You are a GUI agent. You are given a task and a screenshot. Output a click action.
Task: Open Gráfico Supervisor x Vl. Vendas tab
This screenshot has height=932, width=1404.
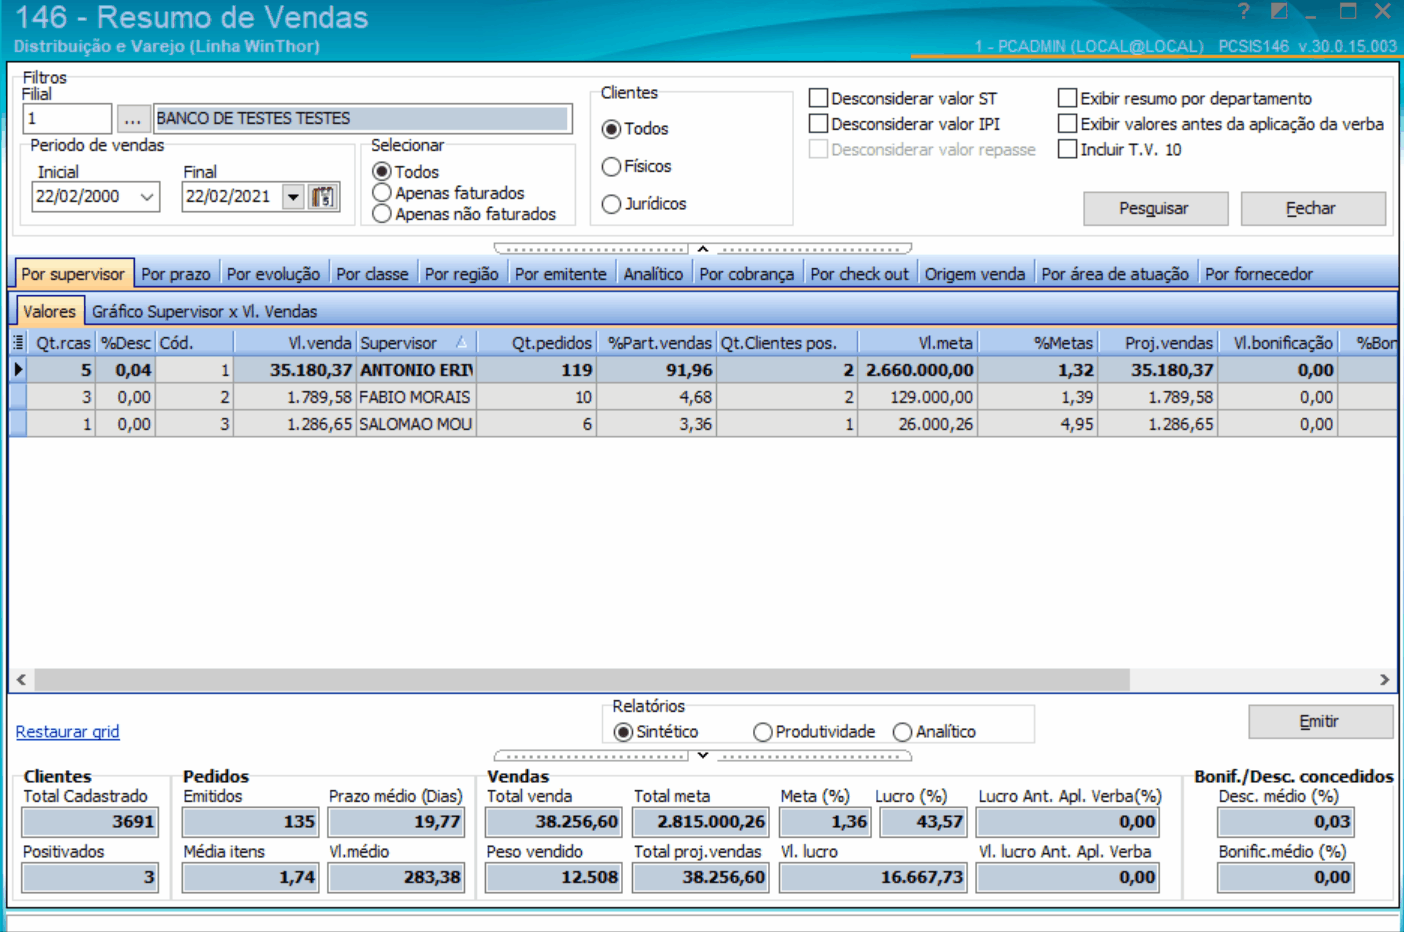(x=204, y=312)
